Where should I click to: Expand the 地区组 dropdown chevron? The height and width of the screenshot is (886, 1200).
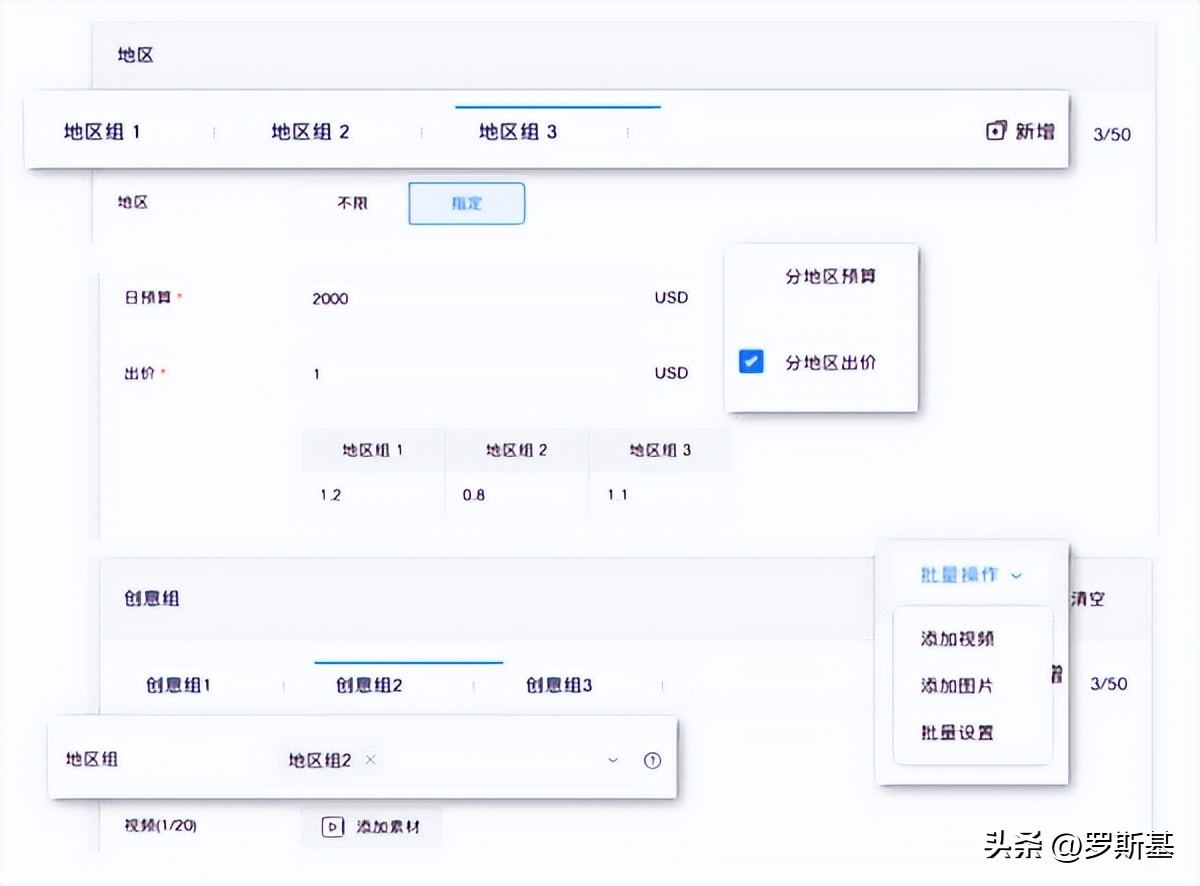tap(613, 760)
